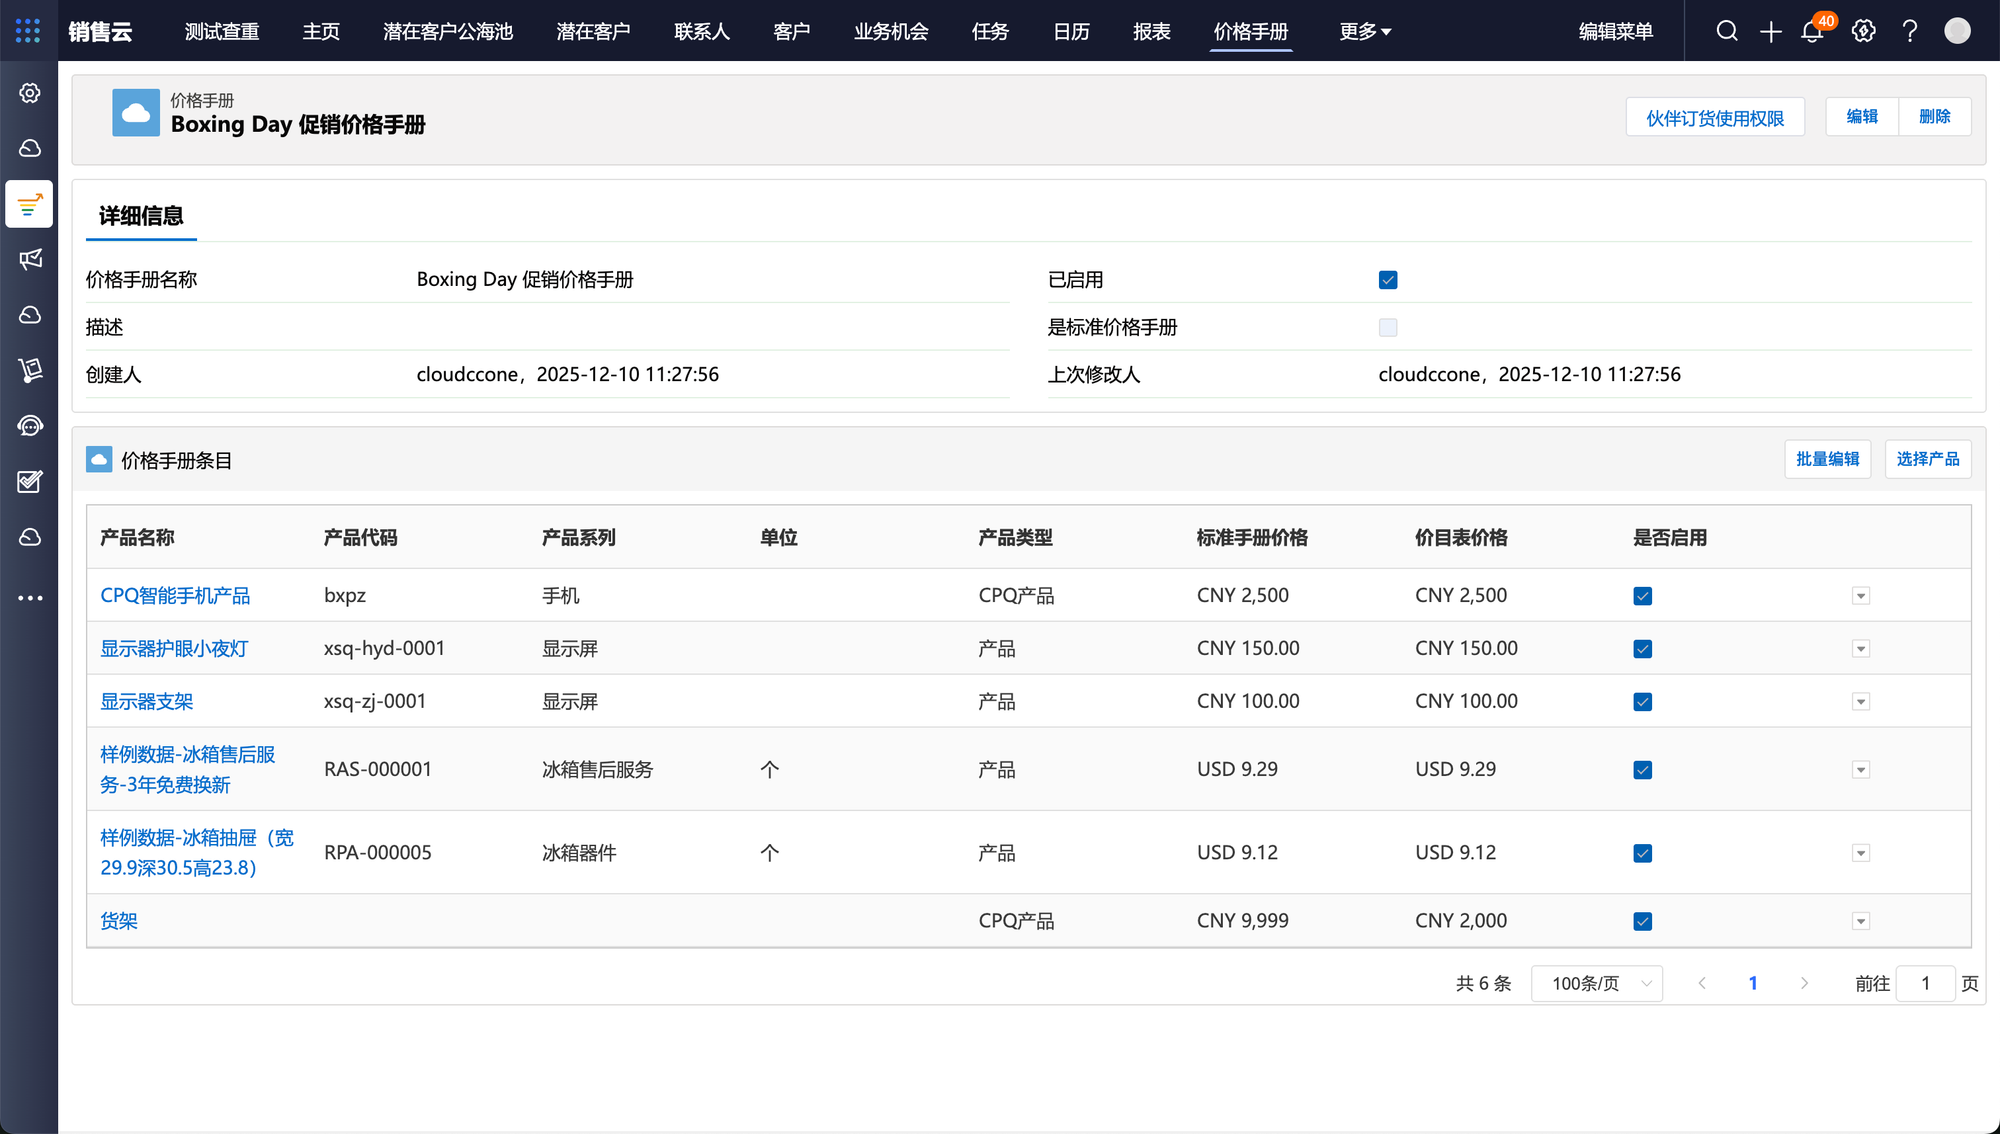Open row actions dropdown for 显示器支架
2000x1134 pixels.
(1860, 702)
